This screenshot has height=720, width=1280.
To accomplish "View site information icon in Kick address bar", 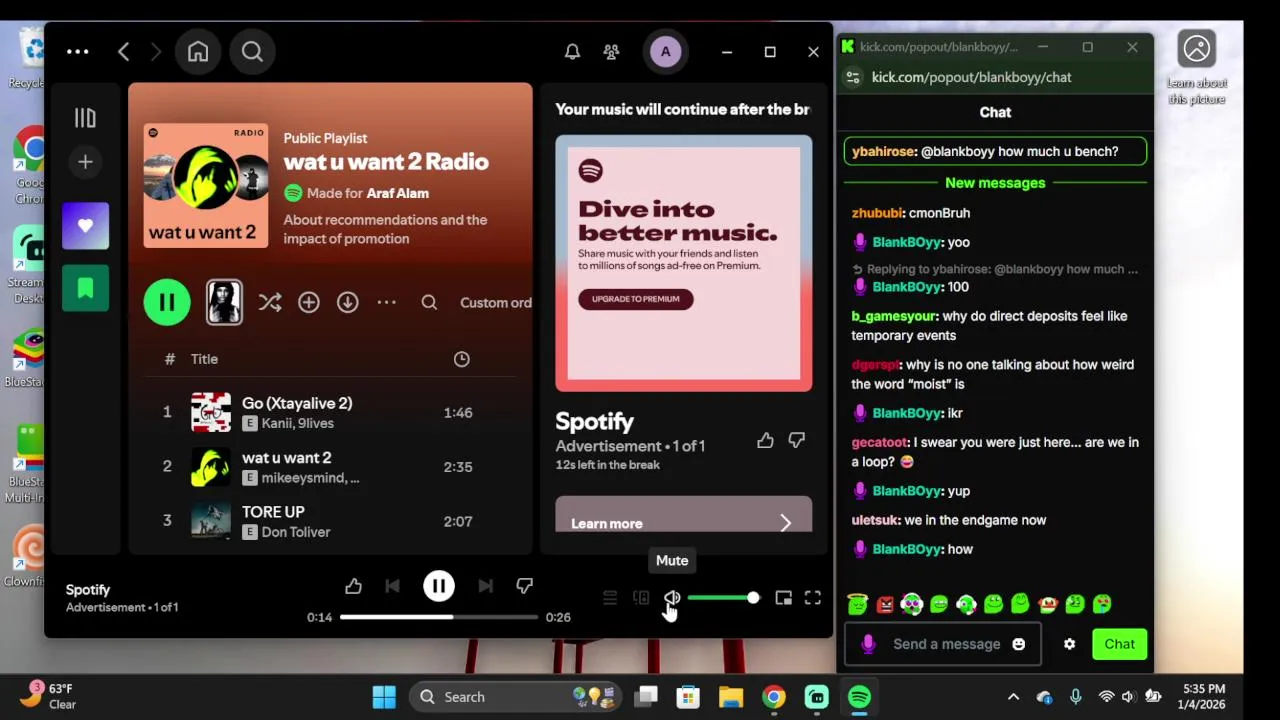I will (x=853, y=77).
